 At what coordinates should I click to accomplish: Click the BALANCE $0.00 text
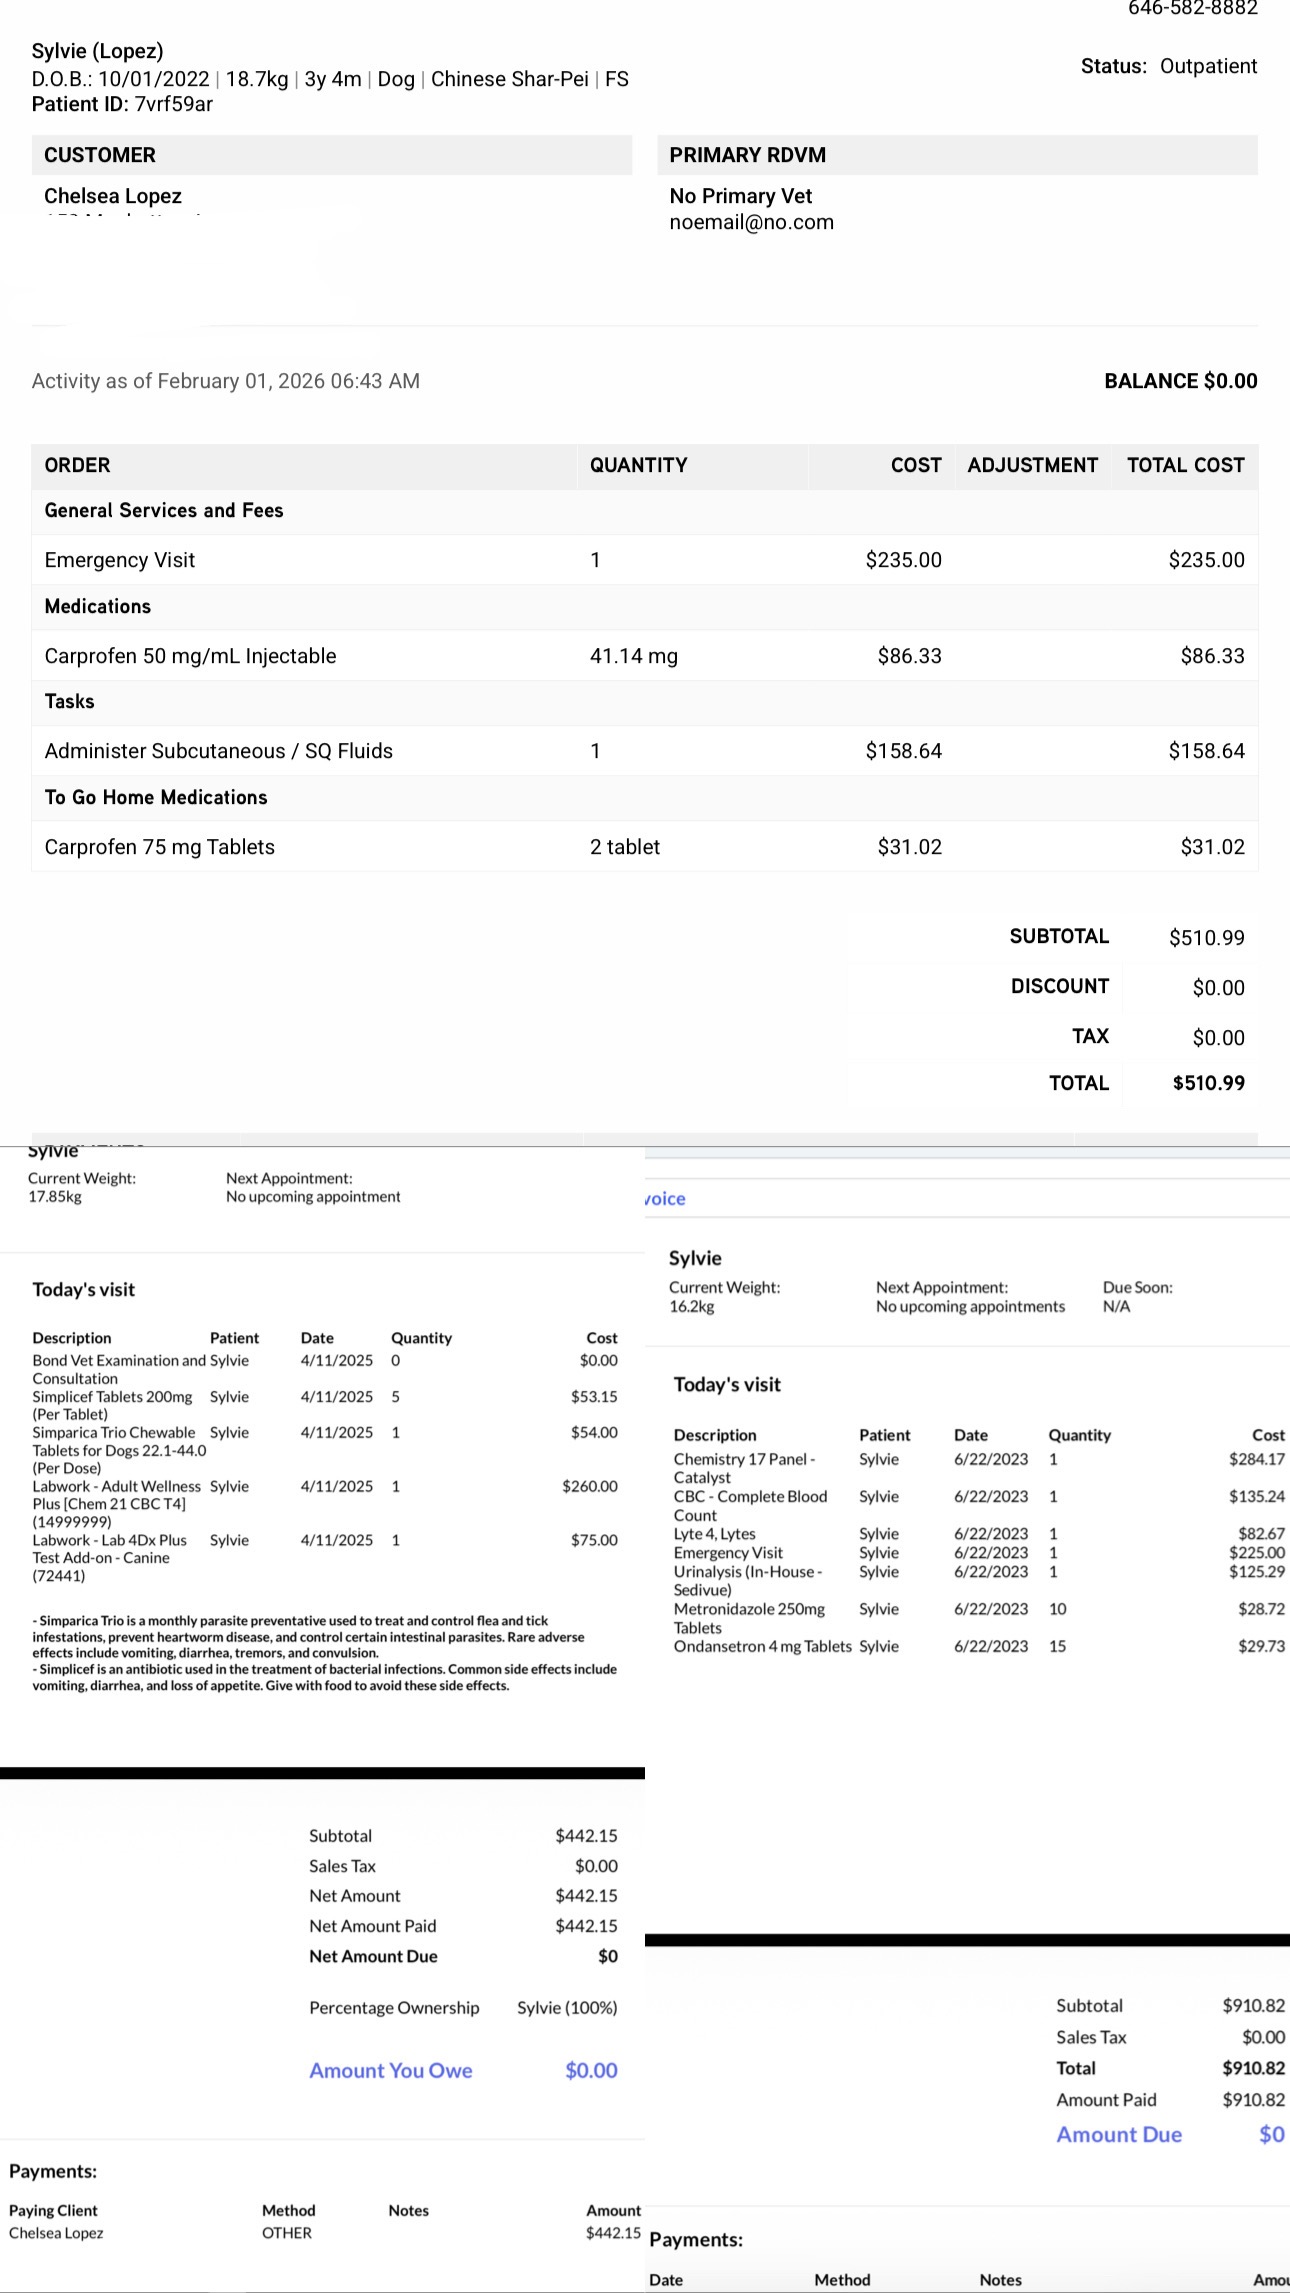pos(1180,381)
